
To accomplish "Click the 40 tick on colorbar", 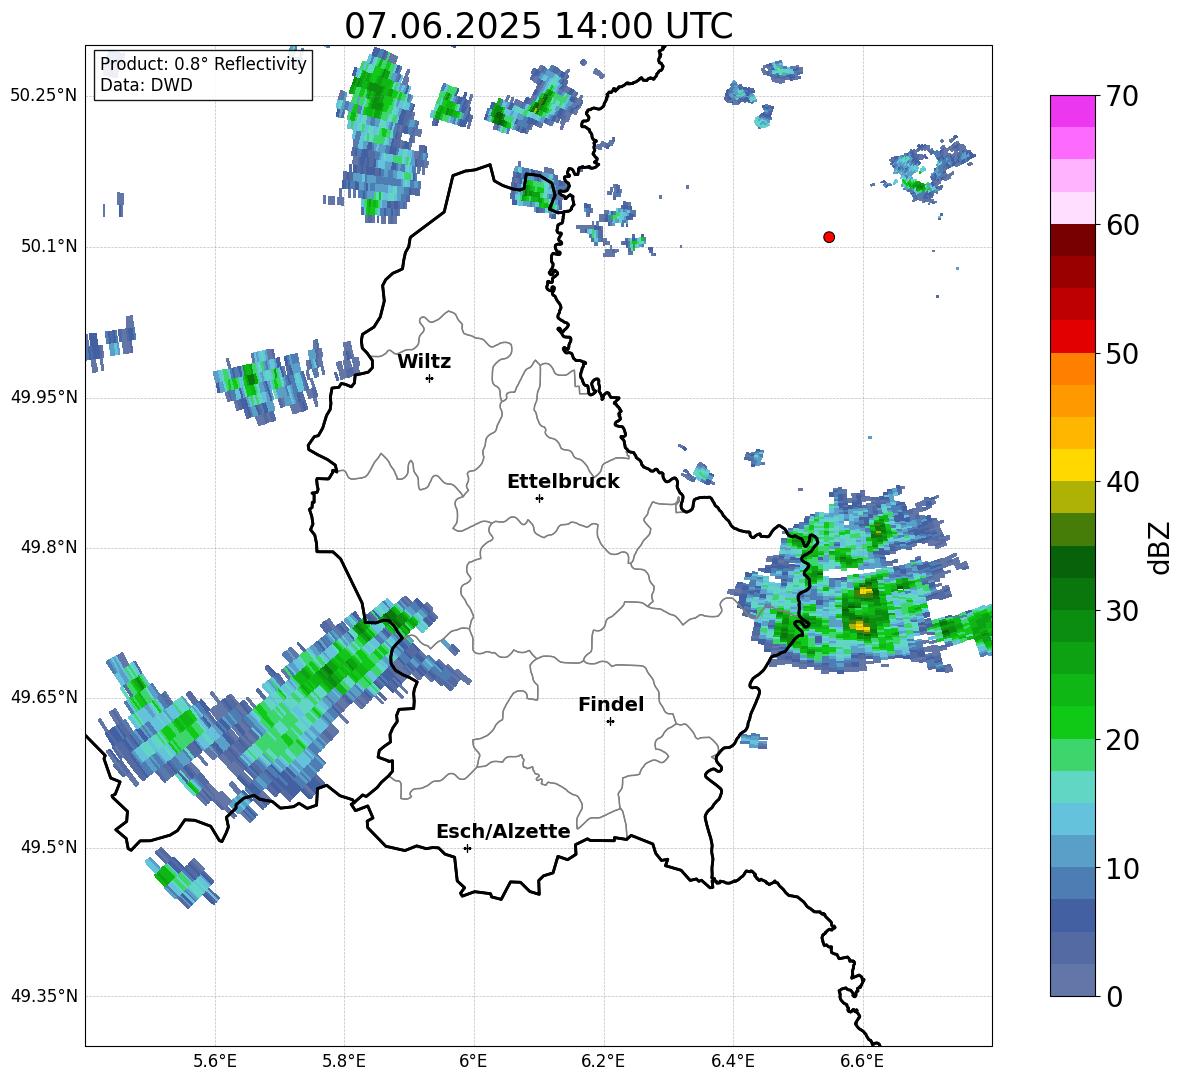I will (1122, 482).
